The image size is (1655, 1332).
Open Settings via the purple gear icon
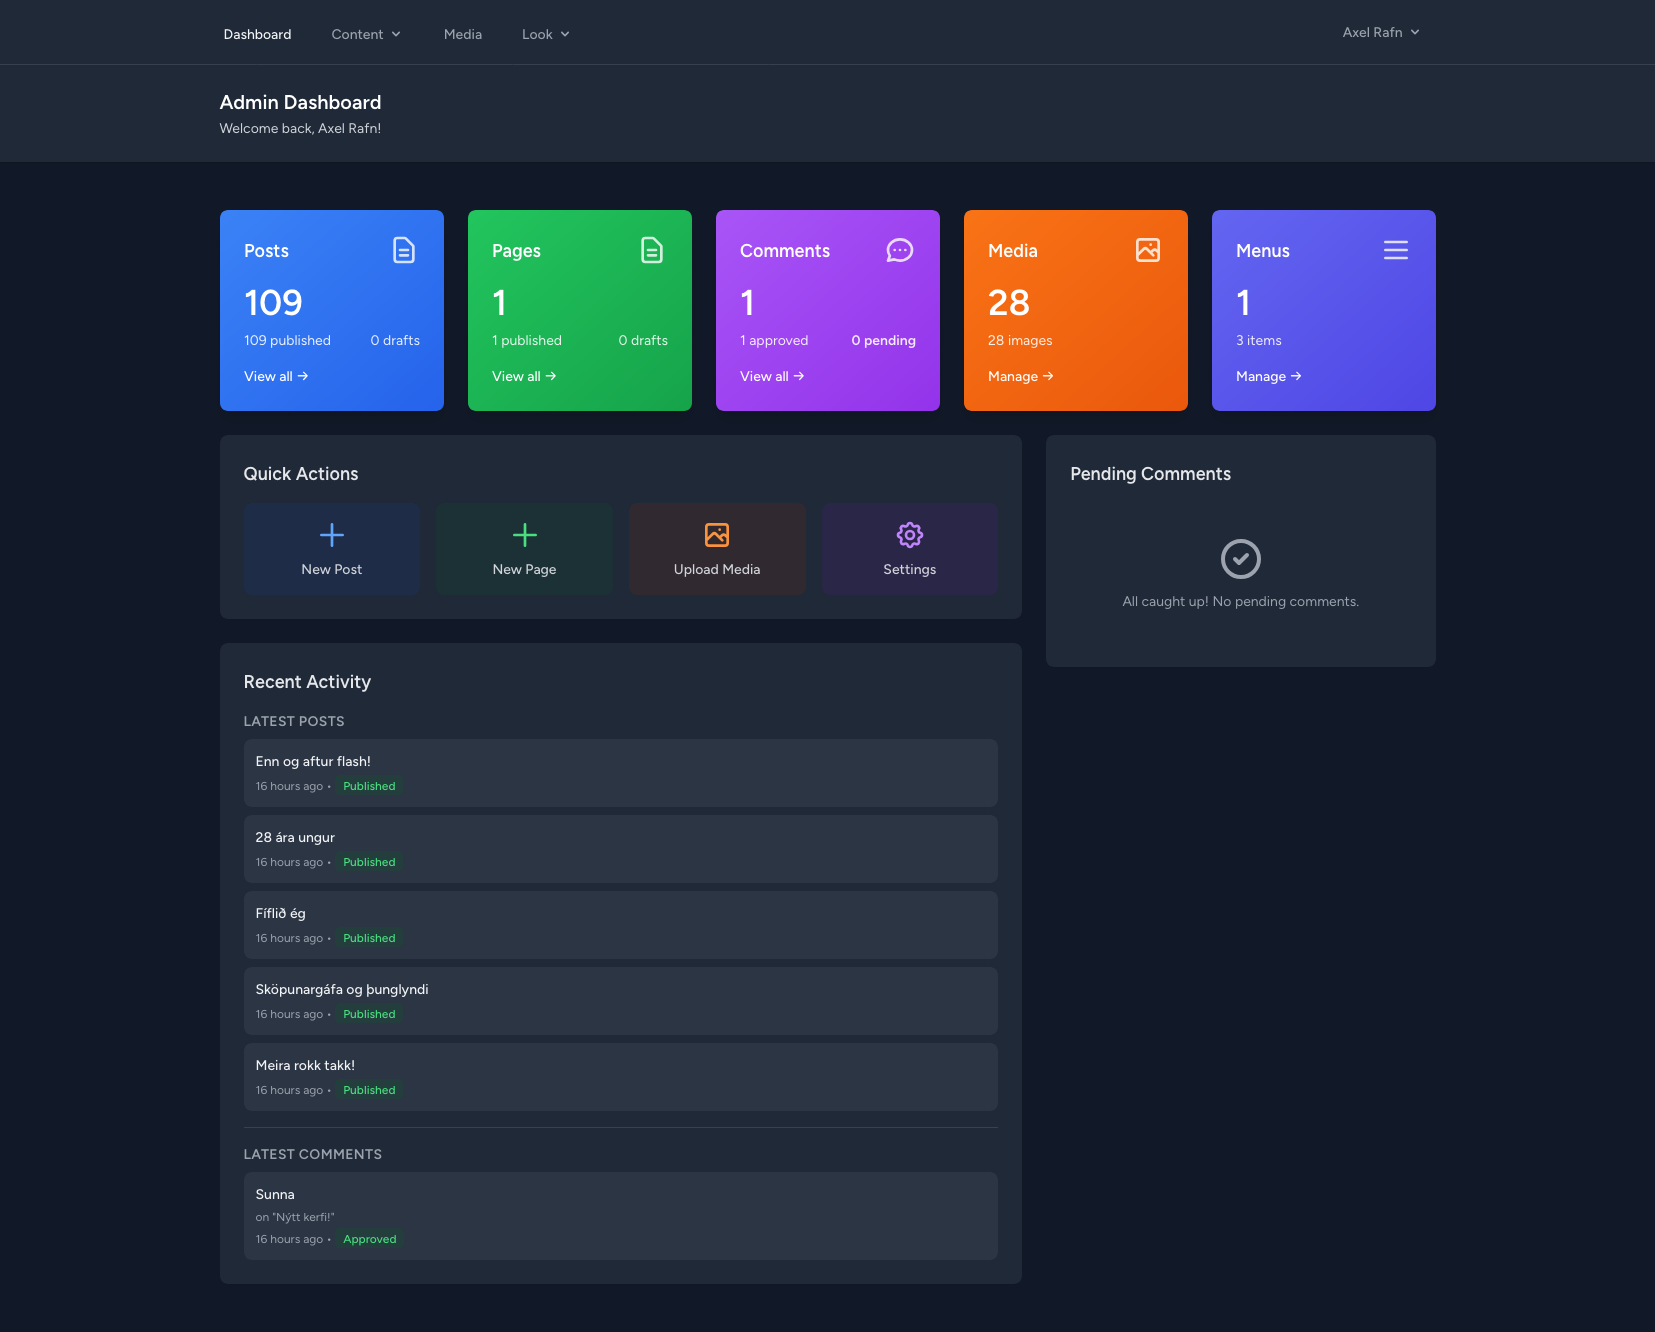(x=909, y=536)
